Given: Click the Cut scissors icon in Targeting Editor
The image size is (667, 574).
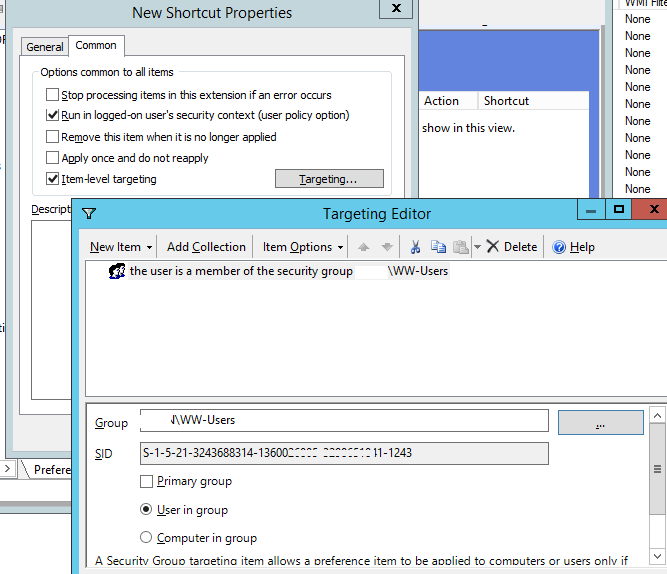Looking at the screenshot, I should (x=415, y=247).
